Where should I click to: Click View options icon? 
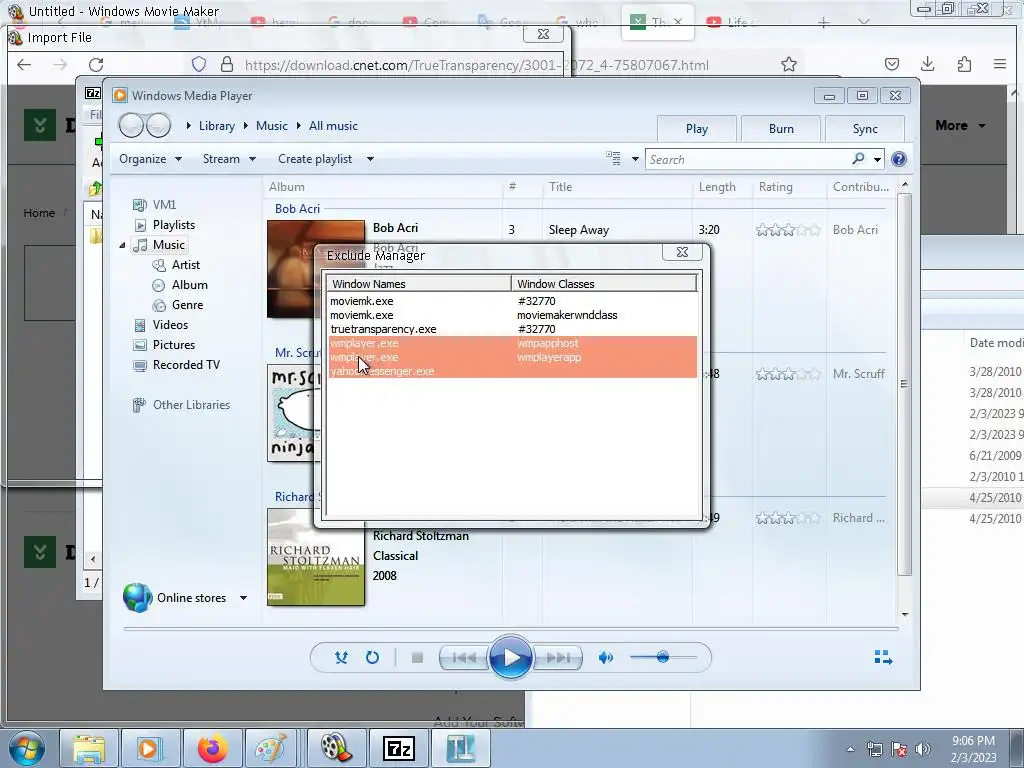click(x=613, y=159)
